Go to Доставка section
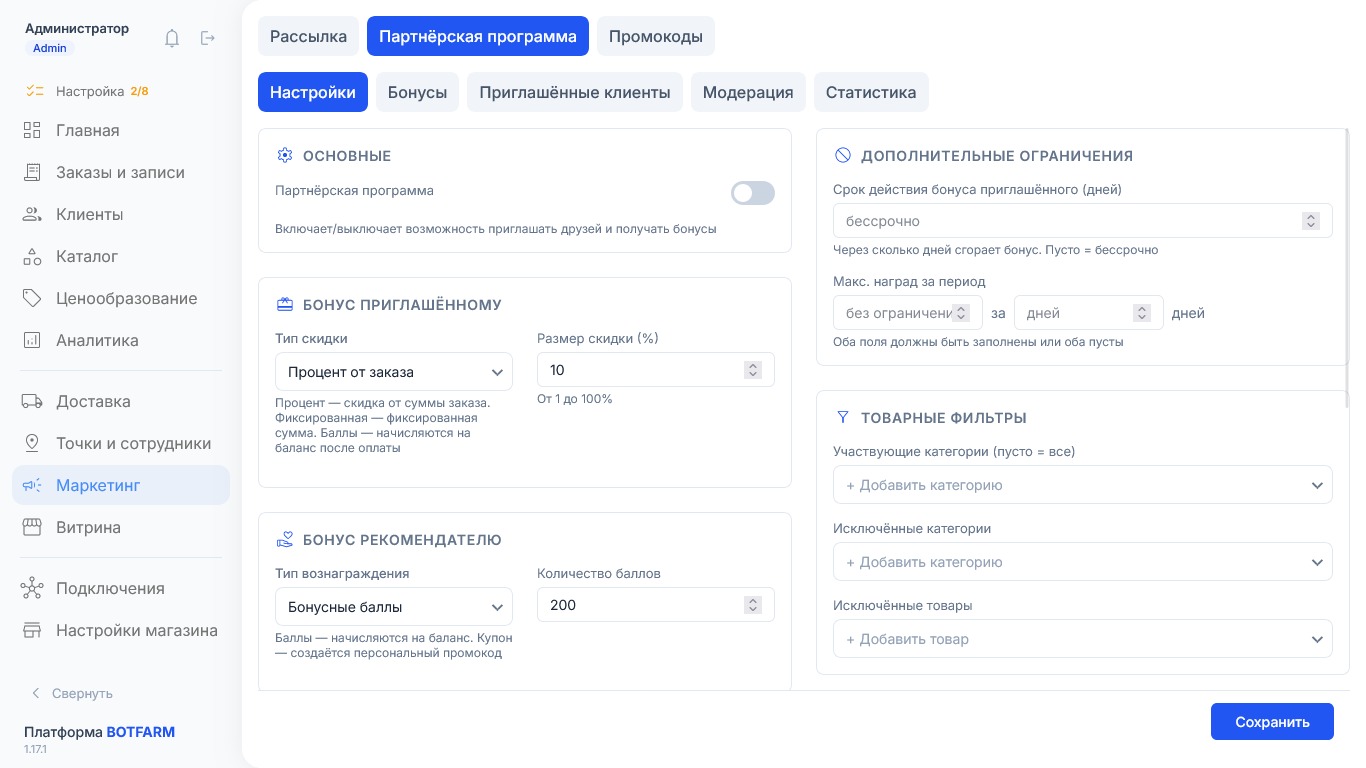The image size is (1366, 768). tap(121, 401)
